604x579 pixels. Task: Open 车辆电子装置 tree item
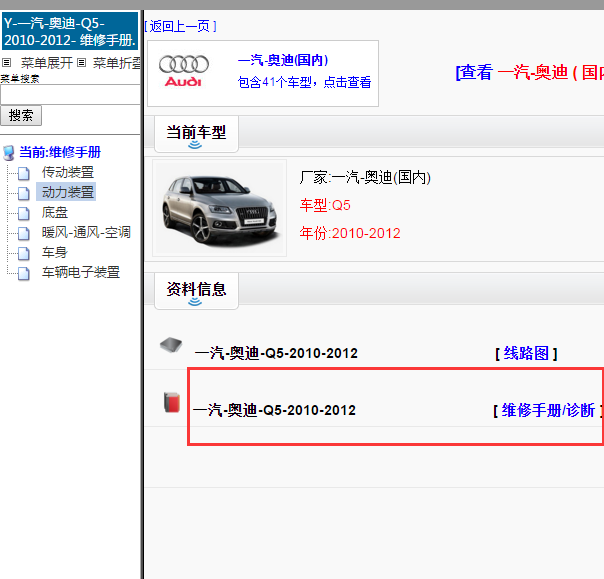pos(81,272)
